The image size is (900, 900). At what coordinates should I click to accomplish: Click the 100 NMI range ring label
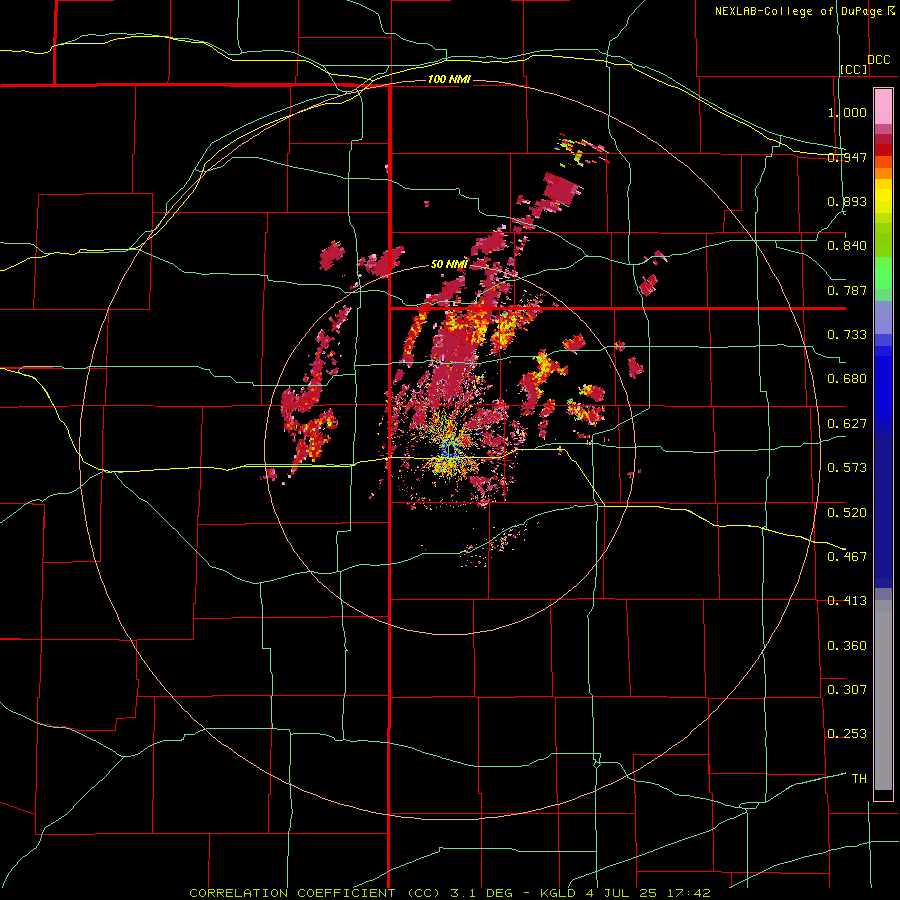[x=449, y=79]
